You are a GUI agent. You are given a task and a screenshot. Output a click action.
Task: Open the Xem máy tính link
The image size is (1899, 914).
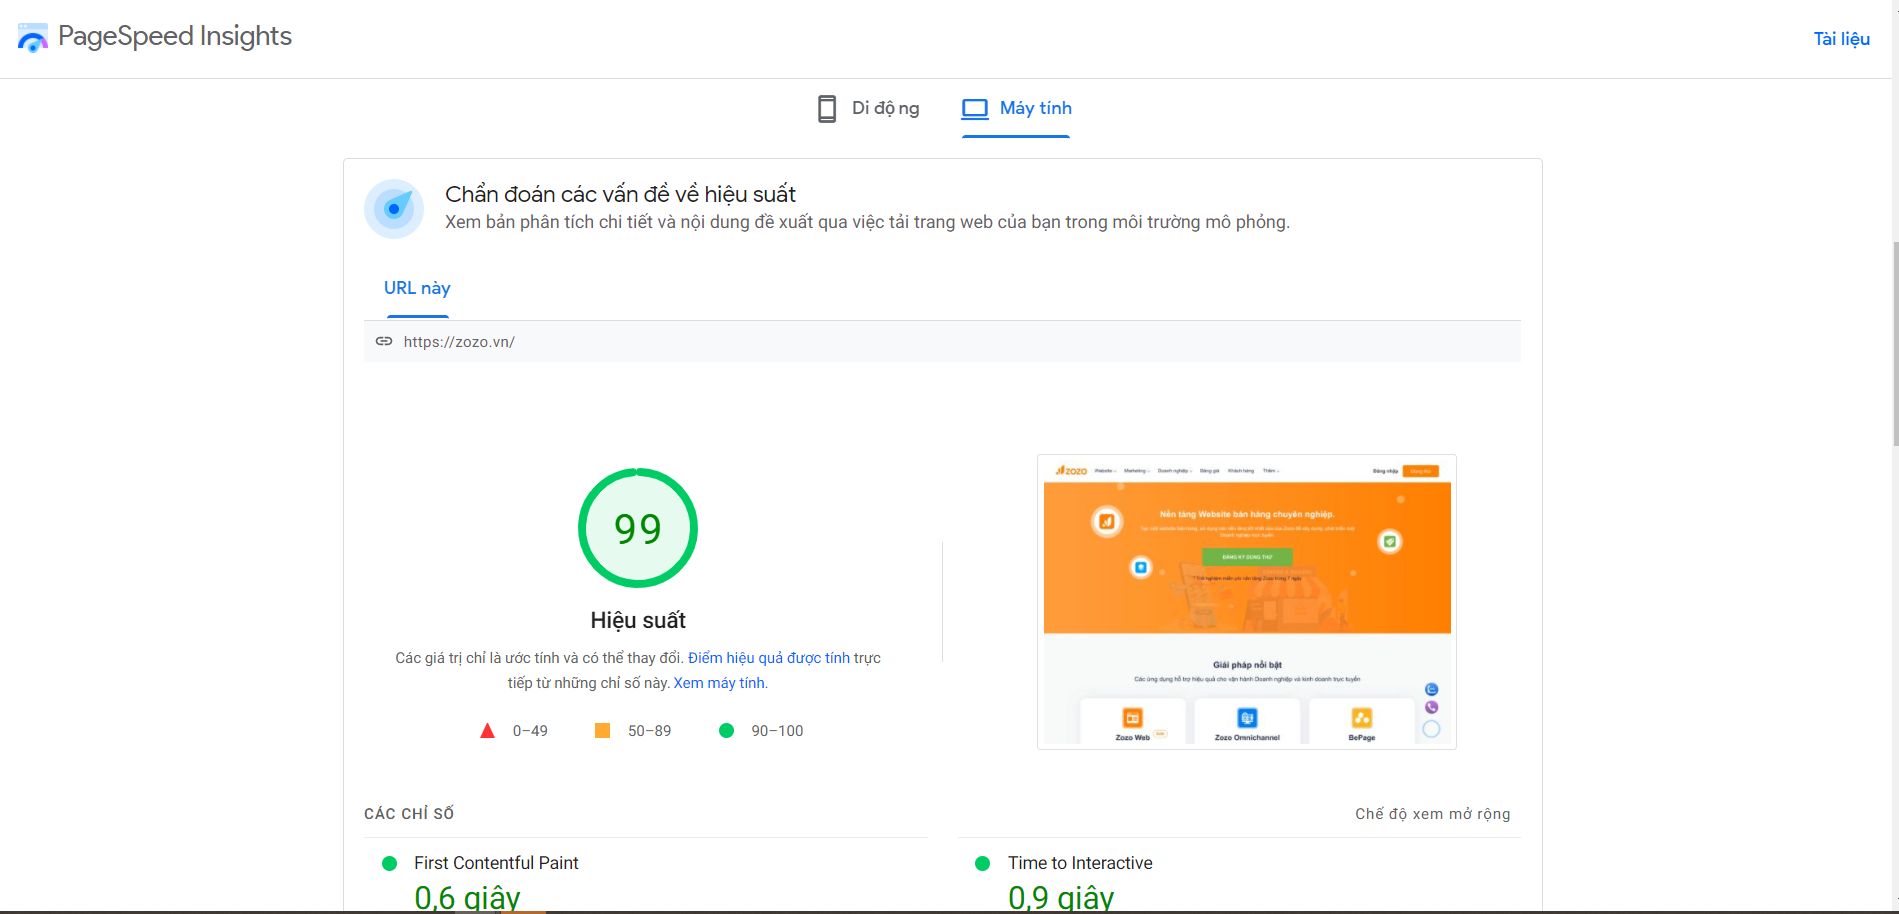click(x=719, y=683)
